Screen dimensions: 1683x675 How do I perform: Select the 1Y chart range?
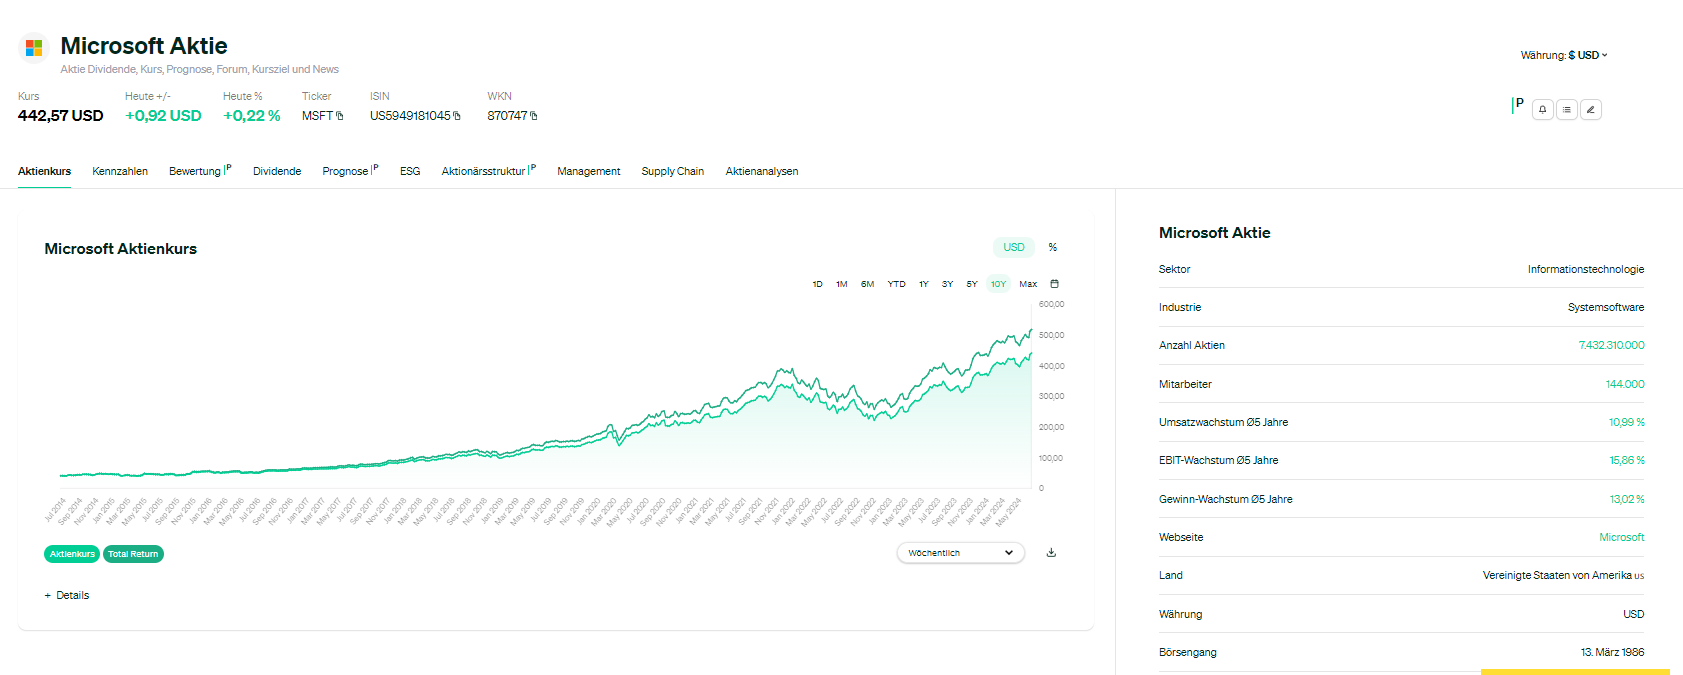coord(924,284)
